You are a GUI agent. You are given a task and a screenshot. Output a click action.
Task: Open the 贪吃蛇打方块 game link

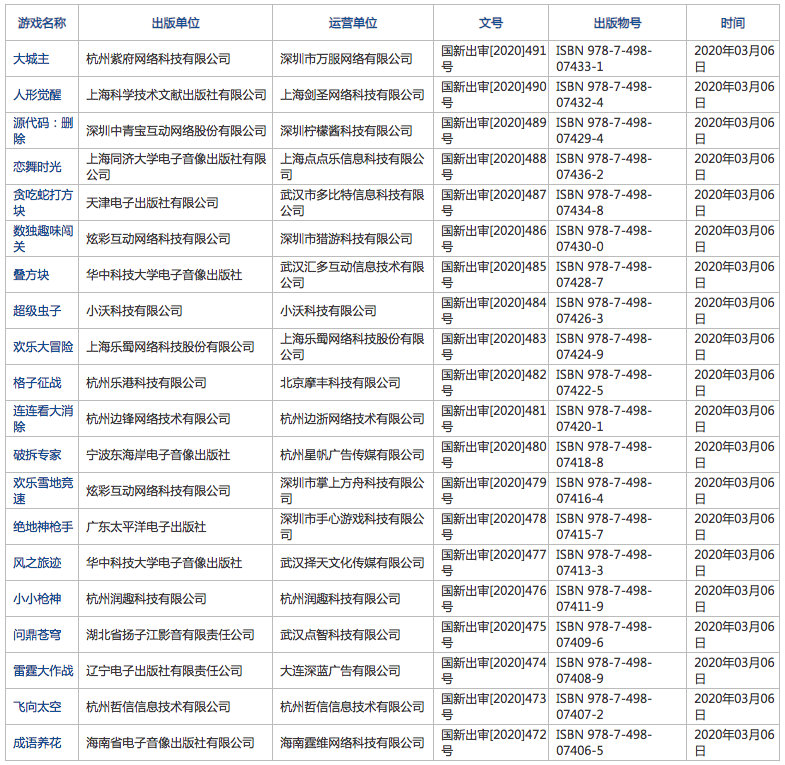pyautogui.click(x=43, y=203)
